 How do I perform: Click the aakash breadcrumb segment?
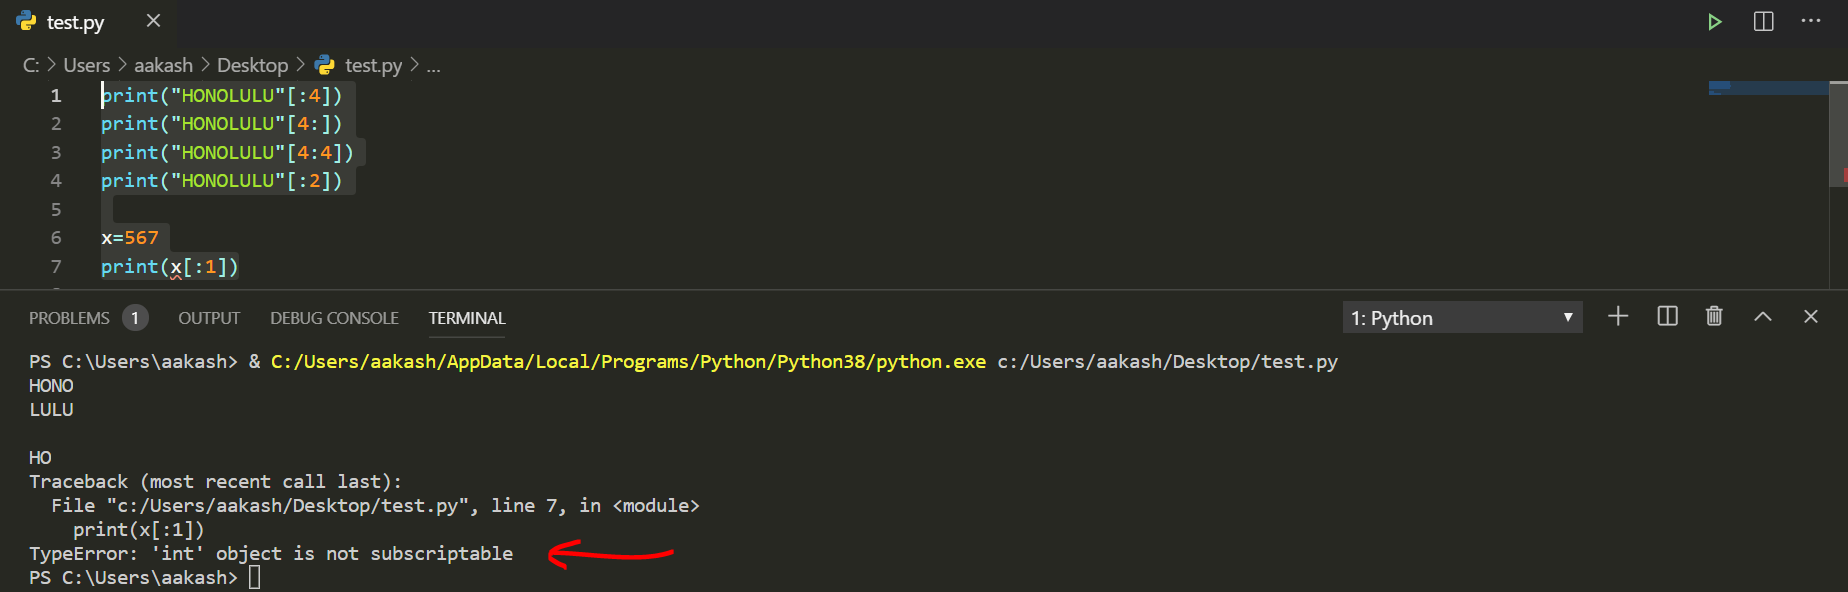click(x=163, y=66)
